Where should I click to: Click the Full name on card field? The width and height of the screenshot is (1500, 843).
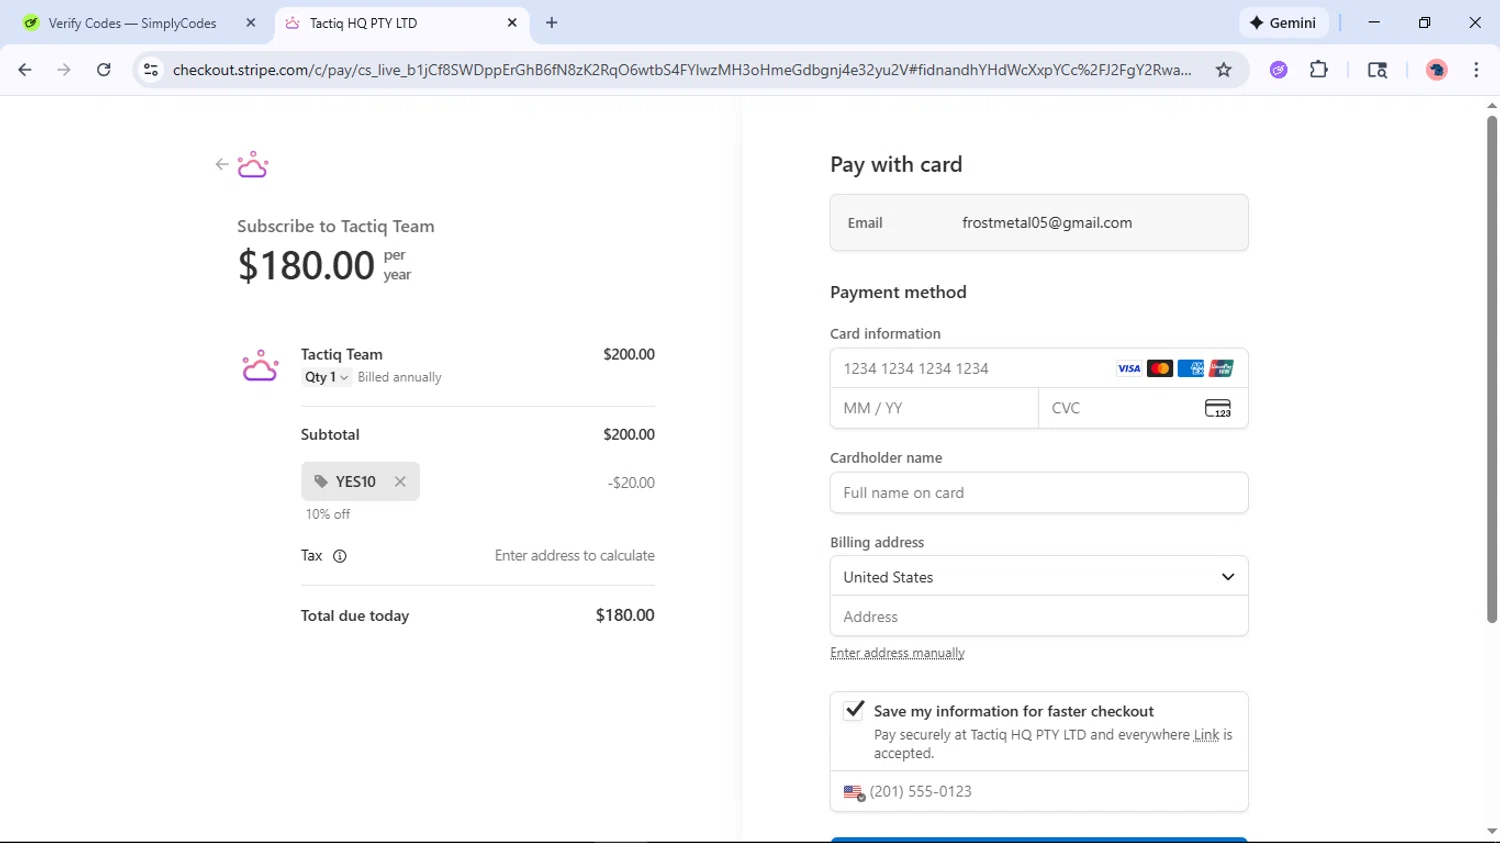tap(1039, 493)
